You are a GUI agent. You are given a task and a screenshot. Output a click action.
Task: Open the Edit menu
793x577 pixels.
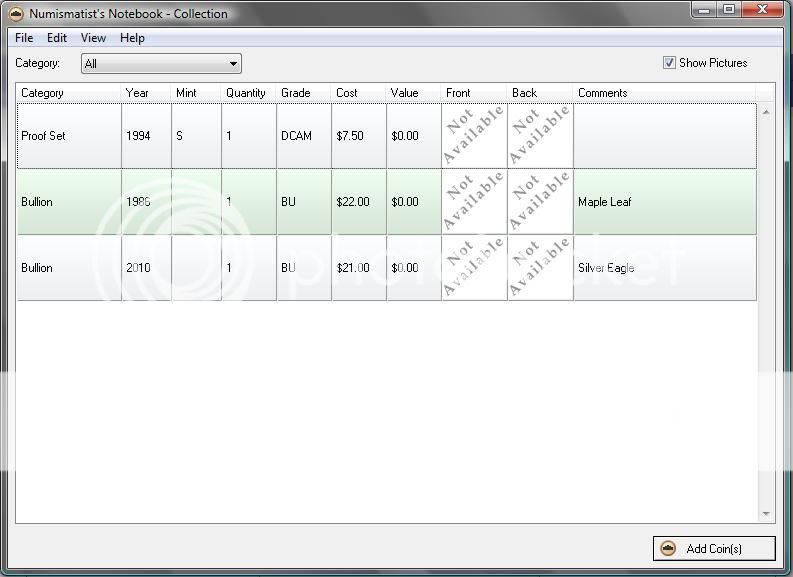[57, 38]
